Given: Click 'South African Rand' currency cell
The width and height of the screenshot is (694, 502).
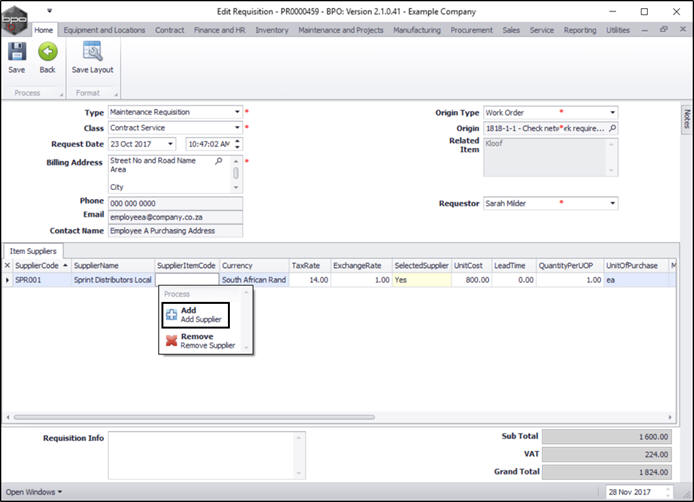Looking at the screenshot, I should (254, 280).
